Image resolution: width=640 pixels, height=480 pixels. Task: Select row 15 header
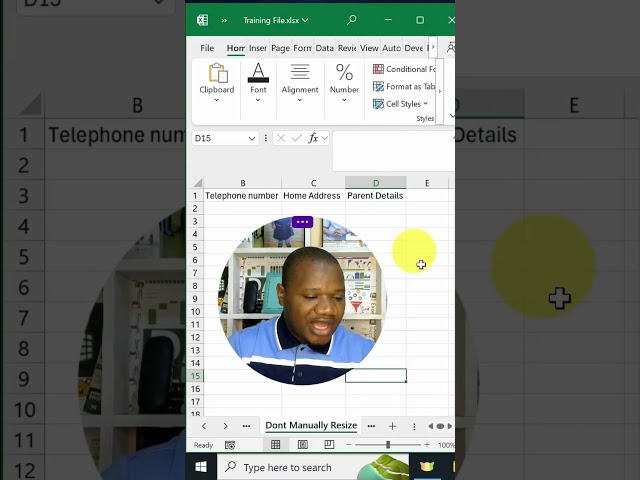[195, 376]
